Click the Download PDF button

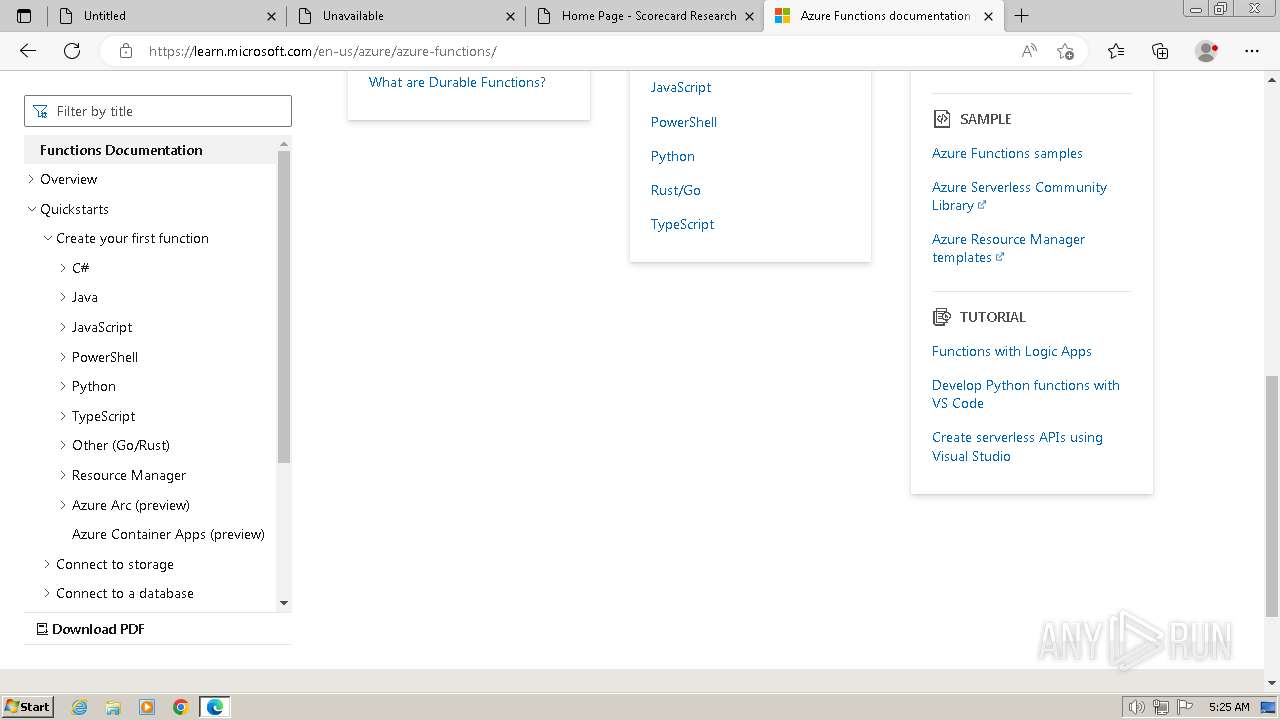coord(90,629)
